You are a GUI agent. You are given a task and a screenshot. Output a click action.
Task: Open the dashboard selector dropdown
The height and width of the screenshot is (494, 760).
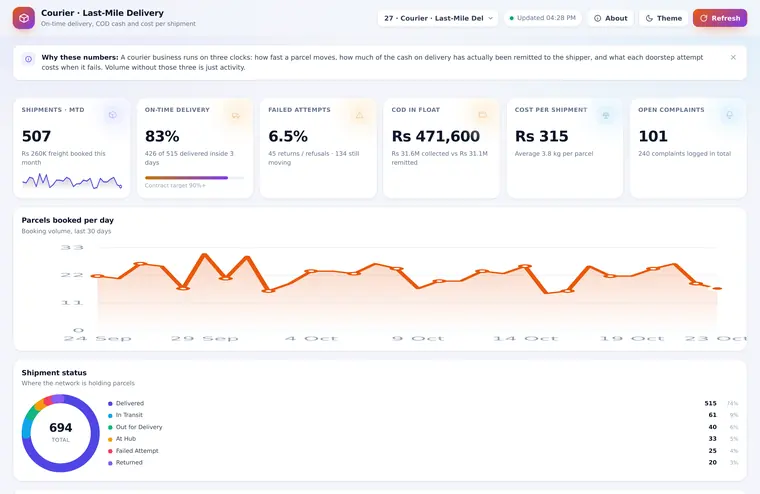point(438,18)
